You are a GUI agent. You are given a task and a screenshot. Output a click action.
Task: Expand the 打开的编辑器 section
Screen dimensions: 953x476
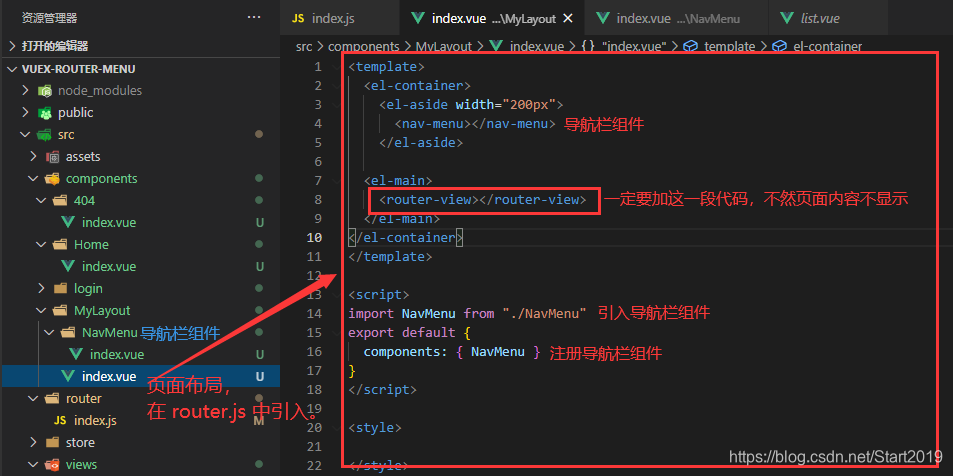coord(13,46)
